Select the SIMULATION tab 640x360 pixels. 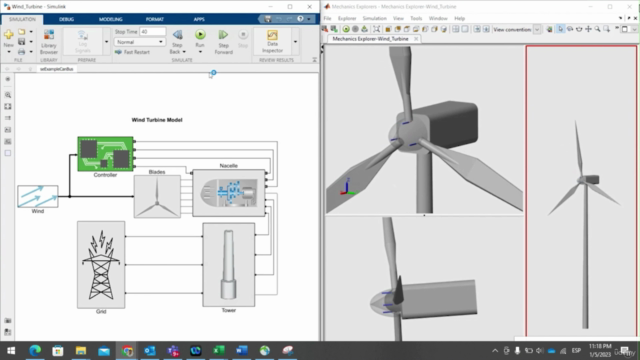point(22,19)
